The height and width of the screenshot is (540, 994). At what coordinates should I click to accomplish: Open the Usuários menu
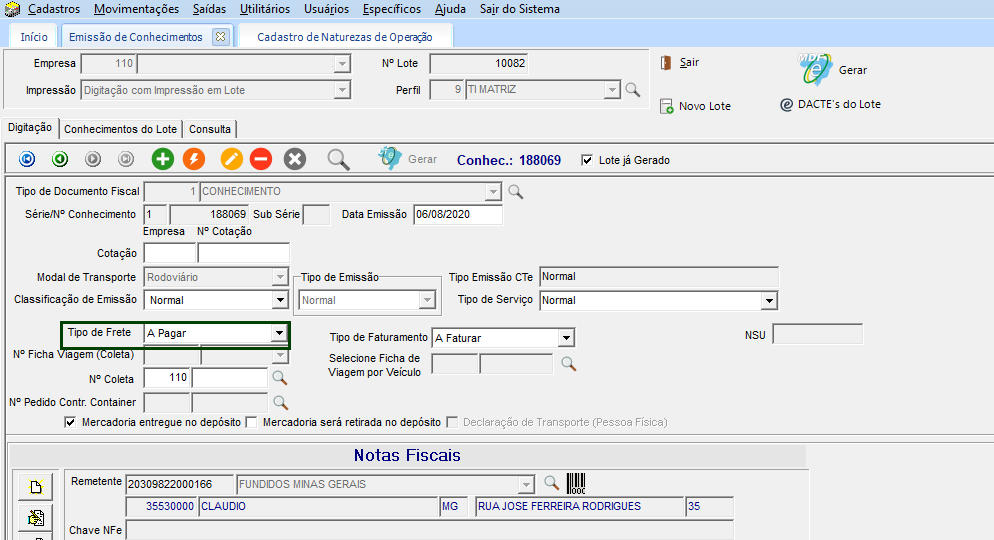326,9
